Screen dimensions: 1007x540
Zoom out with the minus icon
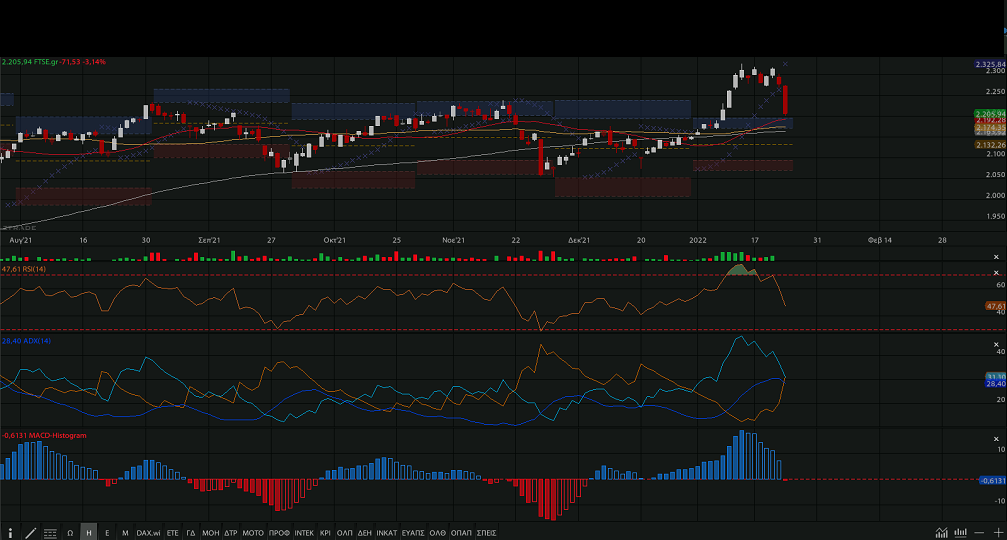[x=979, y=533]
